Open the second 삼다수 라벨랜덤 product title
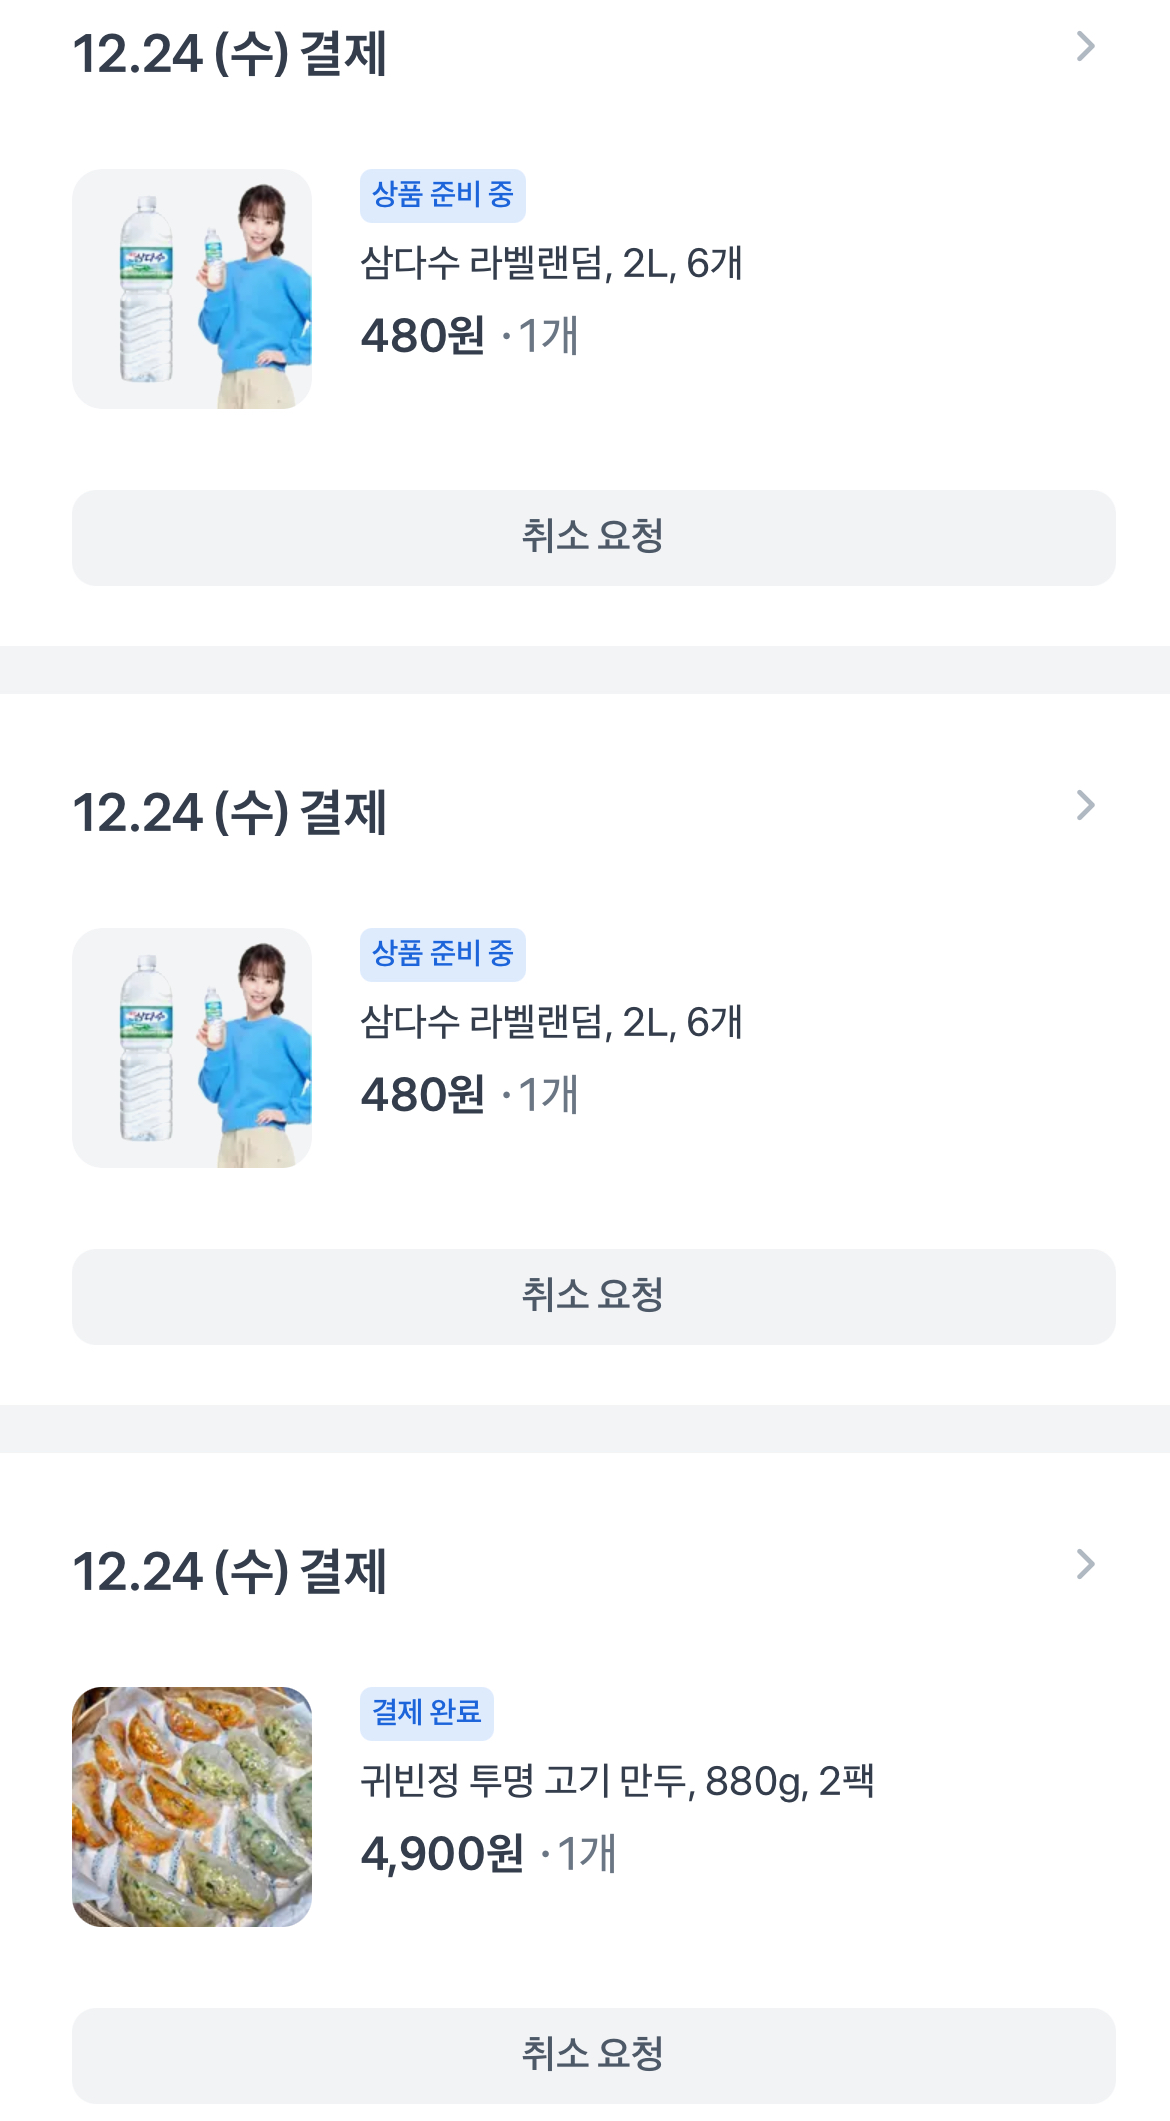The image size is (1170, 2121). [x=551, y=1023]
